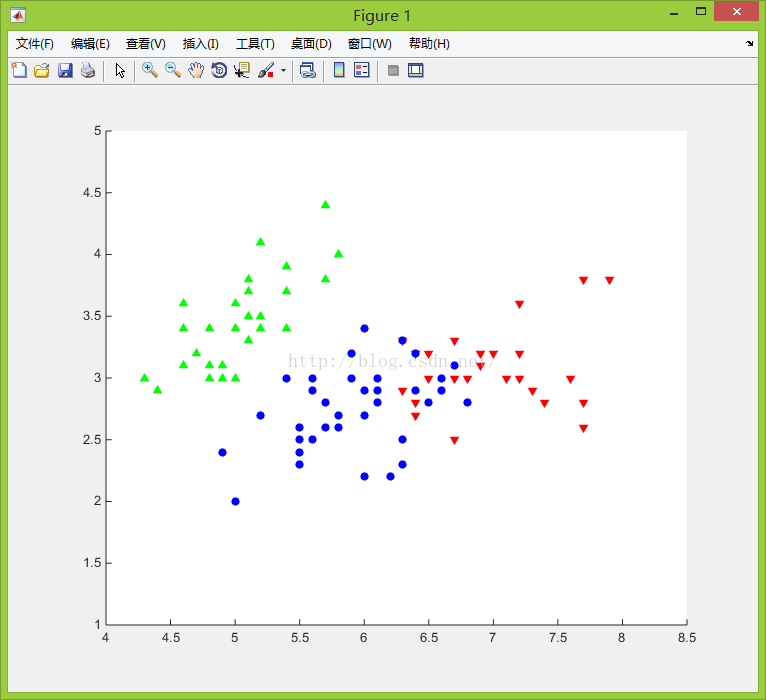Click the Hide Plot Tools icon
The image size is (766, 700).
(393, 71)
